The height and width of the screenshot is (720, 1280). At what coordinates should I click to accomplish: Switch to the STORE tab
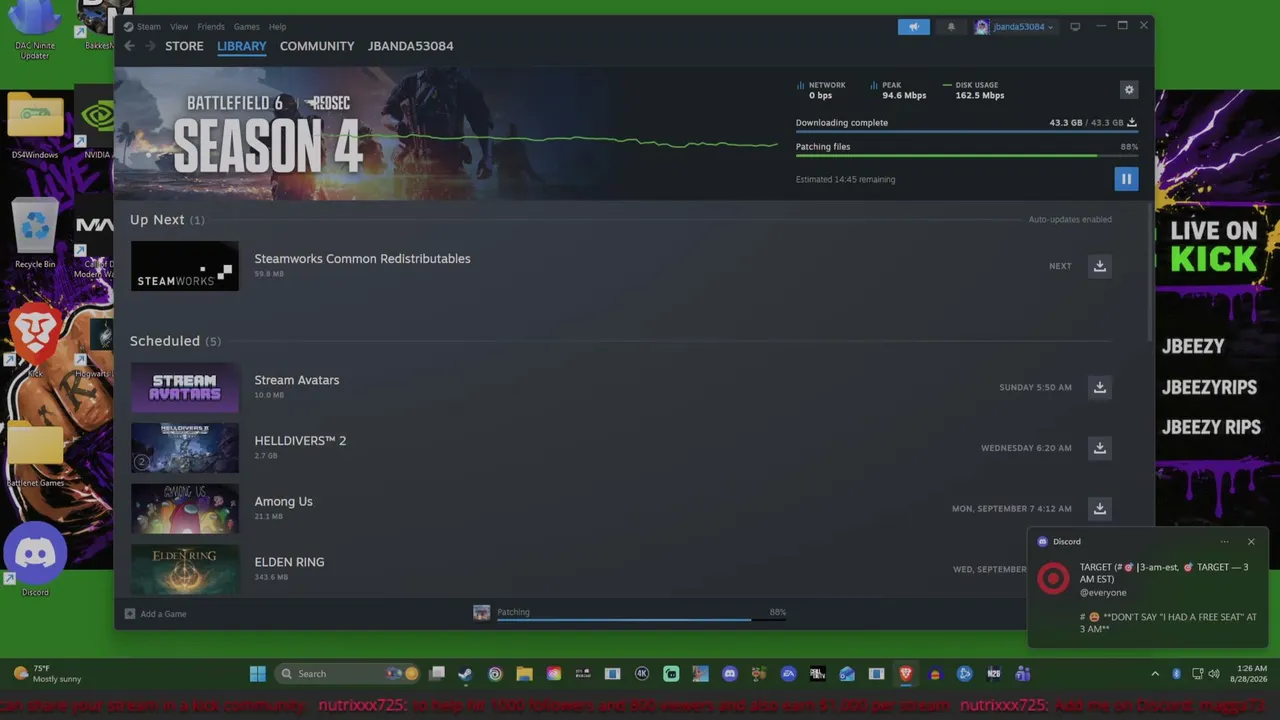184,46
